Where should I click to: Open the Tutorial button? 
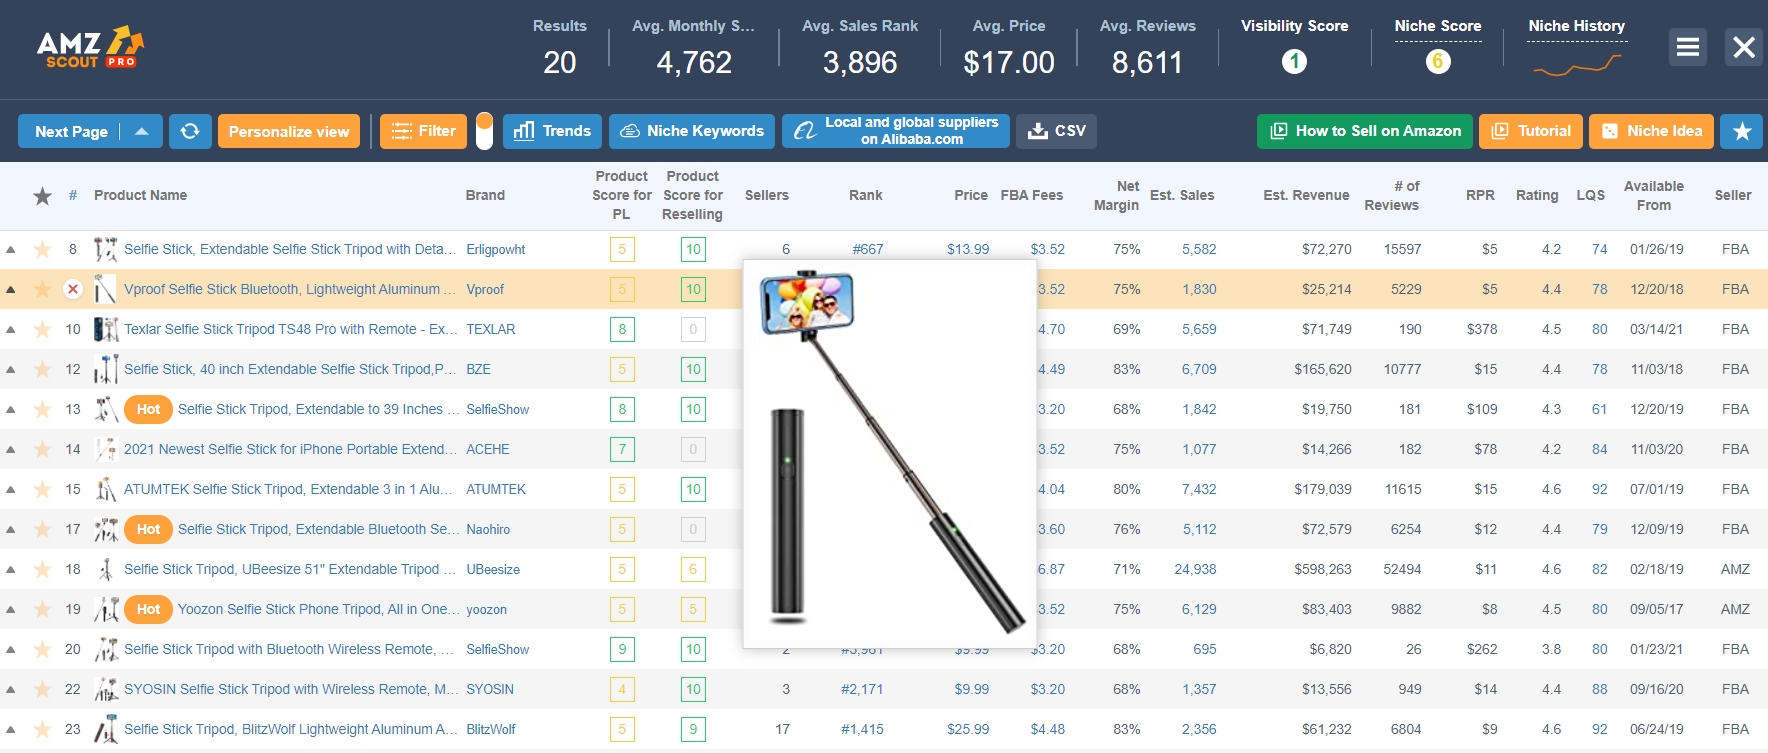pos(1531,131)
